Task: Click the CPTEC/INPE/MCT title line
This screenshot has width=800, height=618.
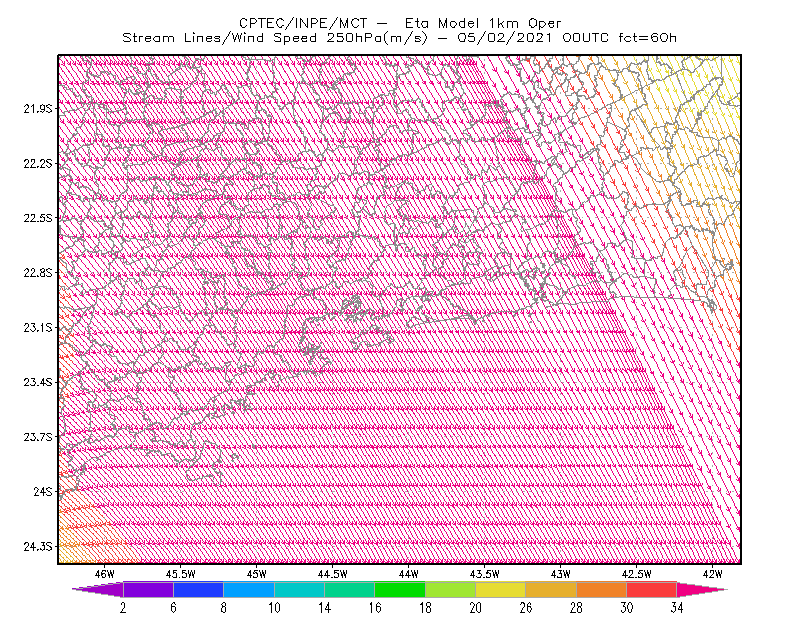Action: click(400, 23)
